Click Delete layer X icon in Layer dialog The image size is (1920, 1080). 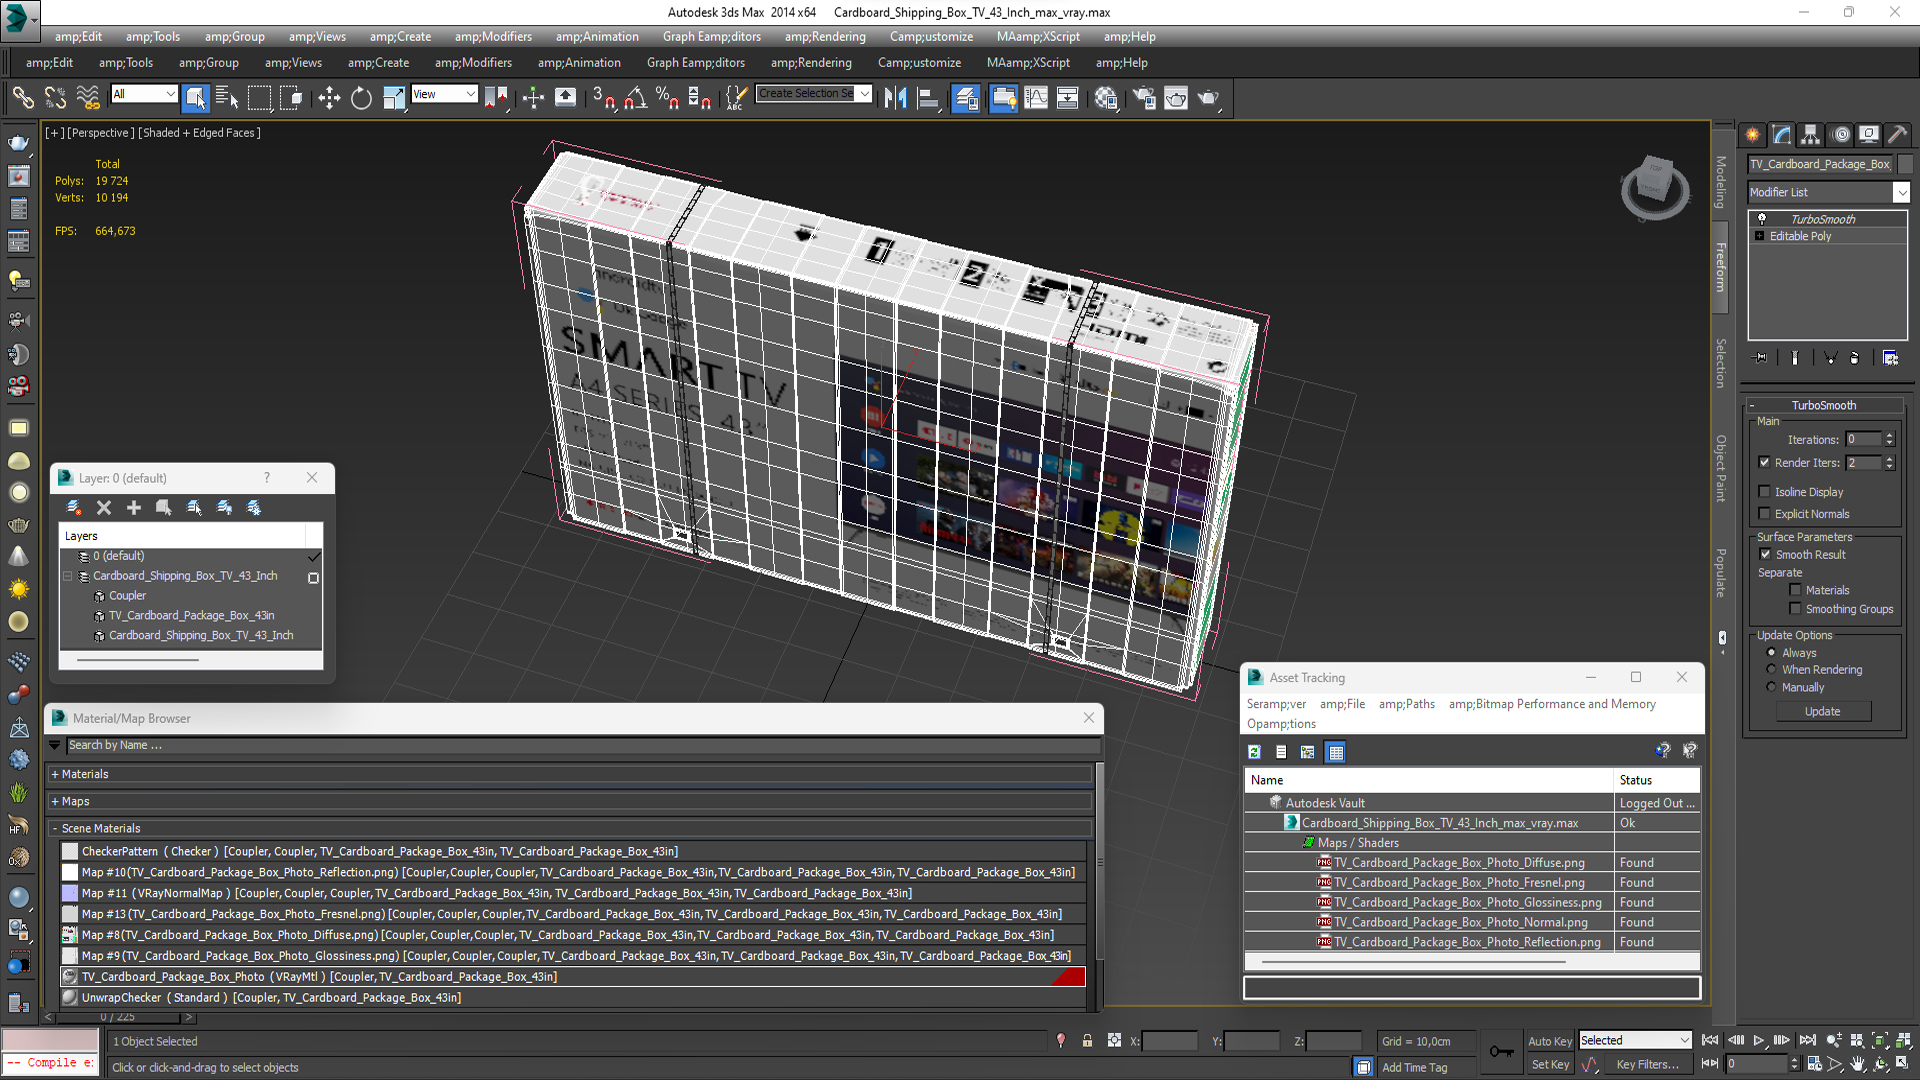tap(104, 507)
